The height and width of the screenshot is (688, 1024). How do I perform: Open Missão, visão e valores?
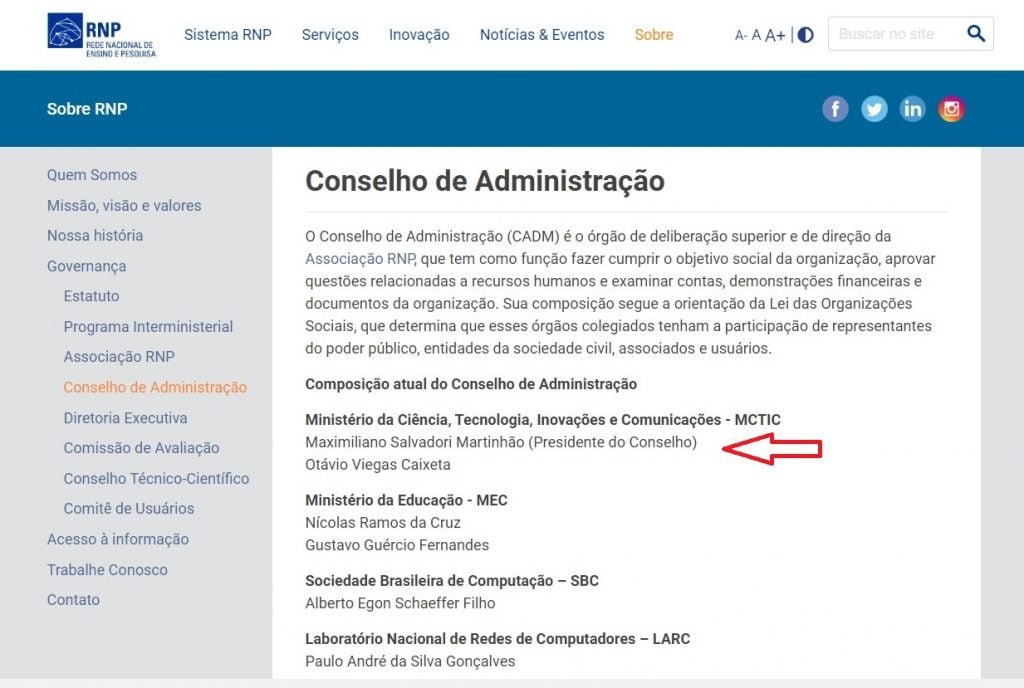tap(124, 206)
